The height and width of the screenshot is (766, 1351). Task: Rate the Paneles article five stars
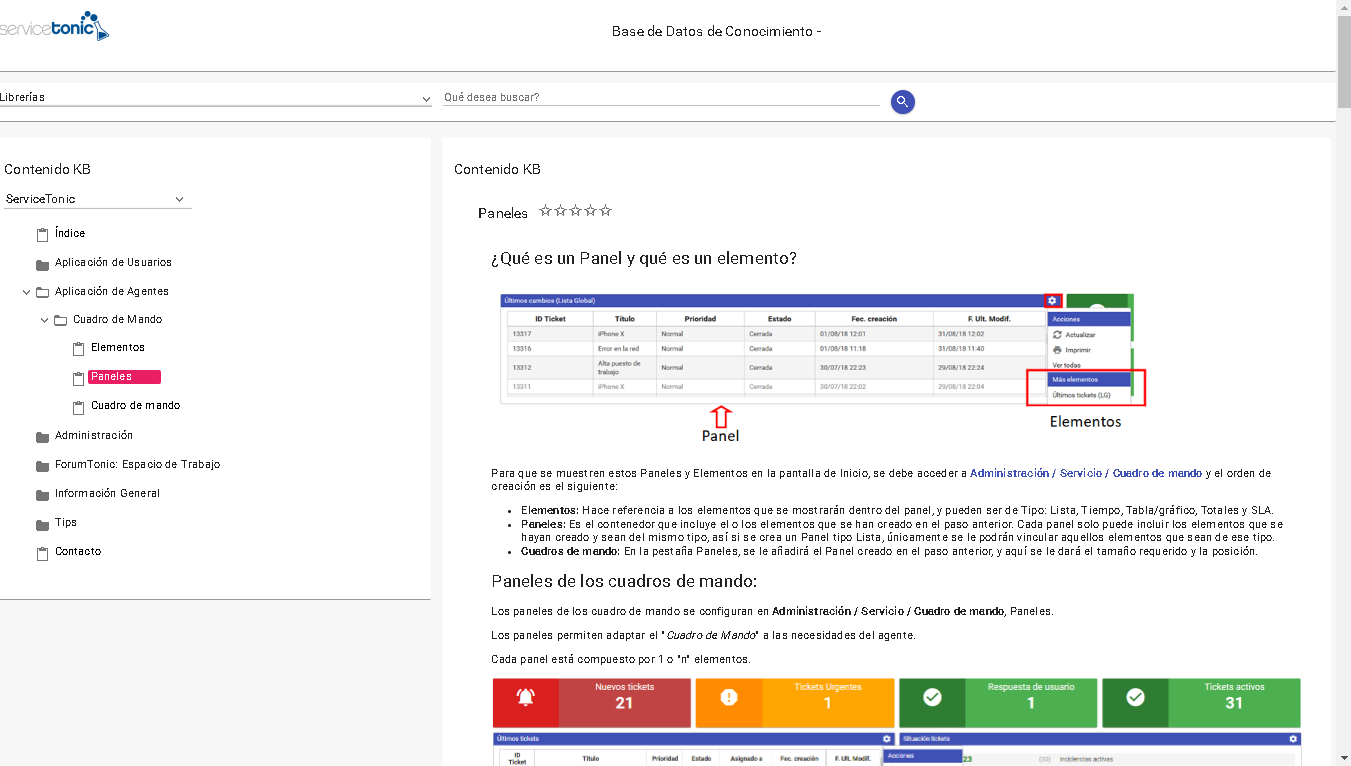[605, 210]
